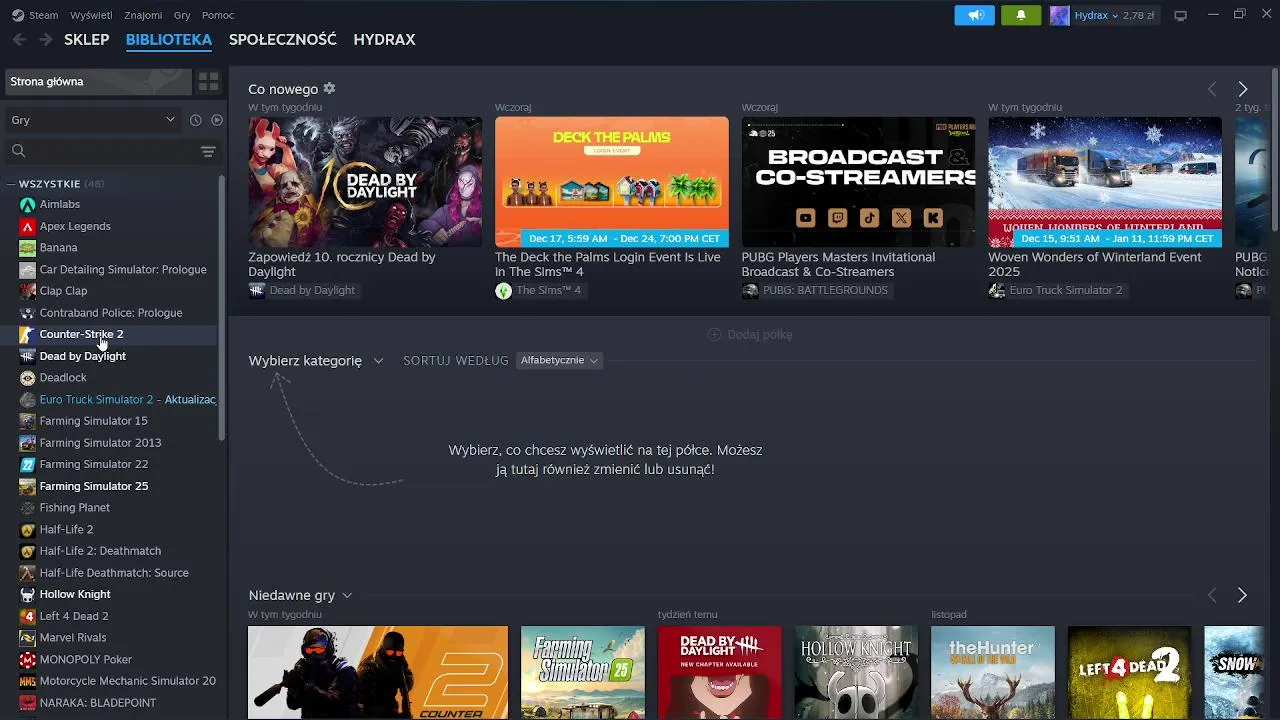Open Big Picture mode monitor icon
This screenshot has width=1280, height=720.
(1181, 15)
